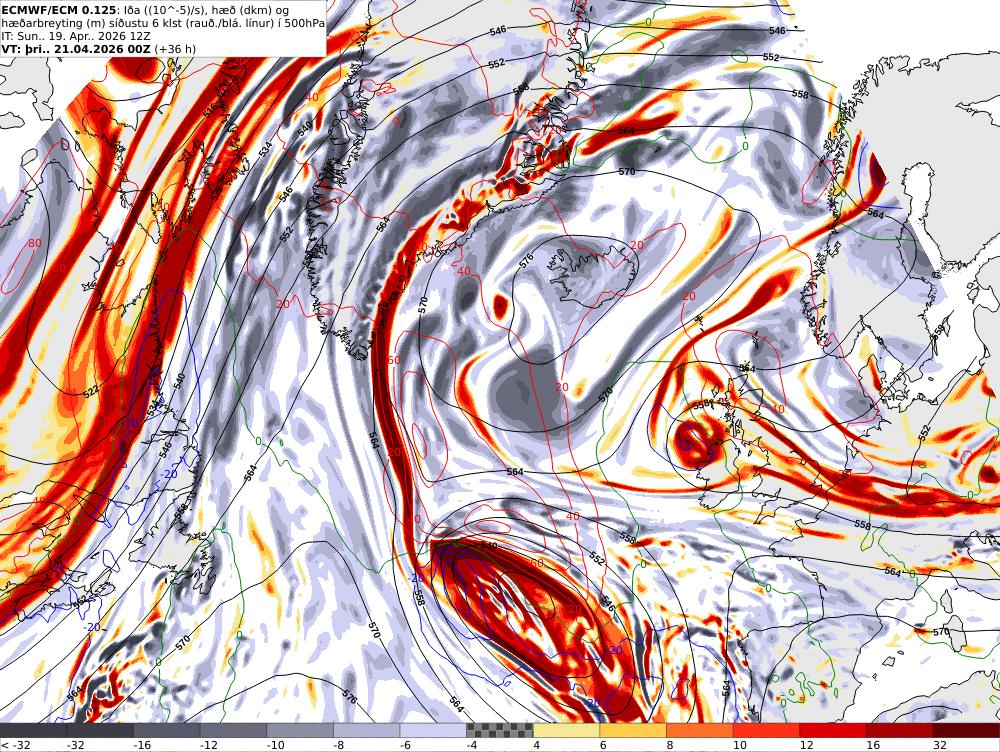1000x752 pixels.
Task: Click the 'ECMWF/ECM 0.125' title text
Action: [x=59, y=10]
